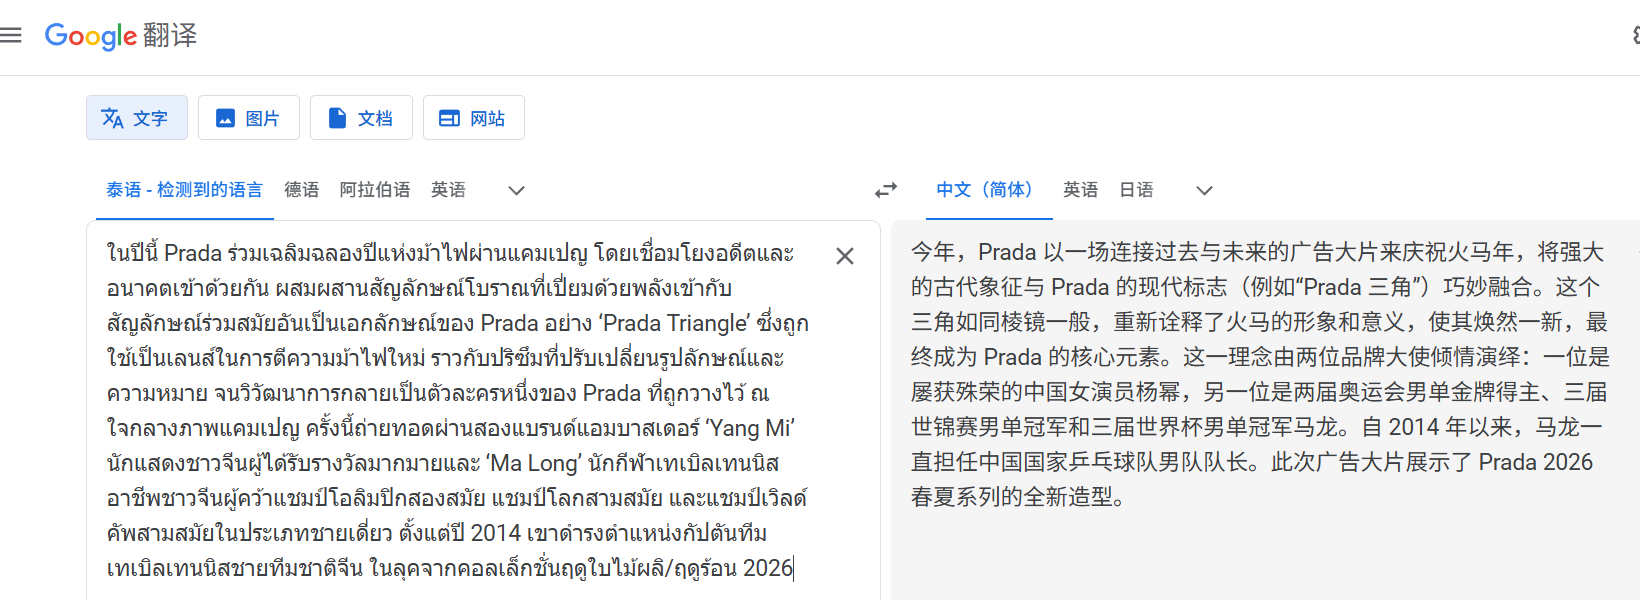This screenshot has width=1640, height=600.
Task: Choose 英语 as the target language
Action: [1080, 190]
